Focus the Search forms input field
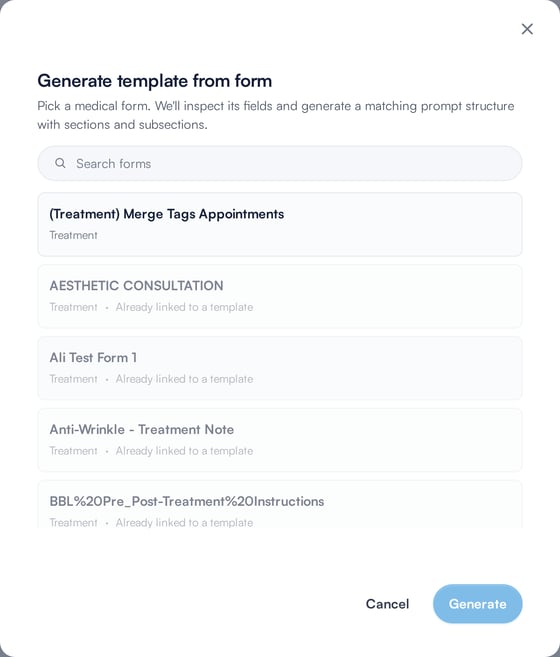 pyautogui.click(x=280, y=163)
